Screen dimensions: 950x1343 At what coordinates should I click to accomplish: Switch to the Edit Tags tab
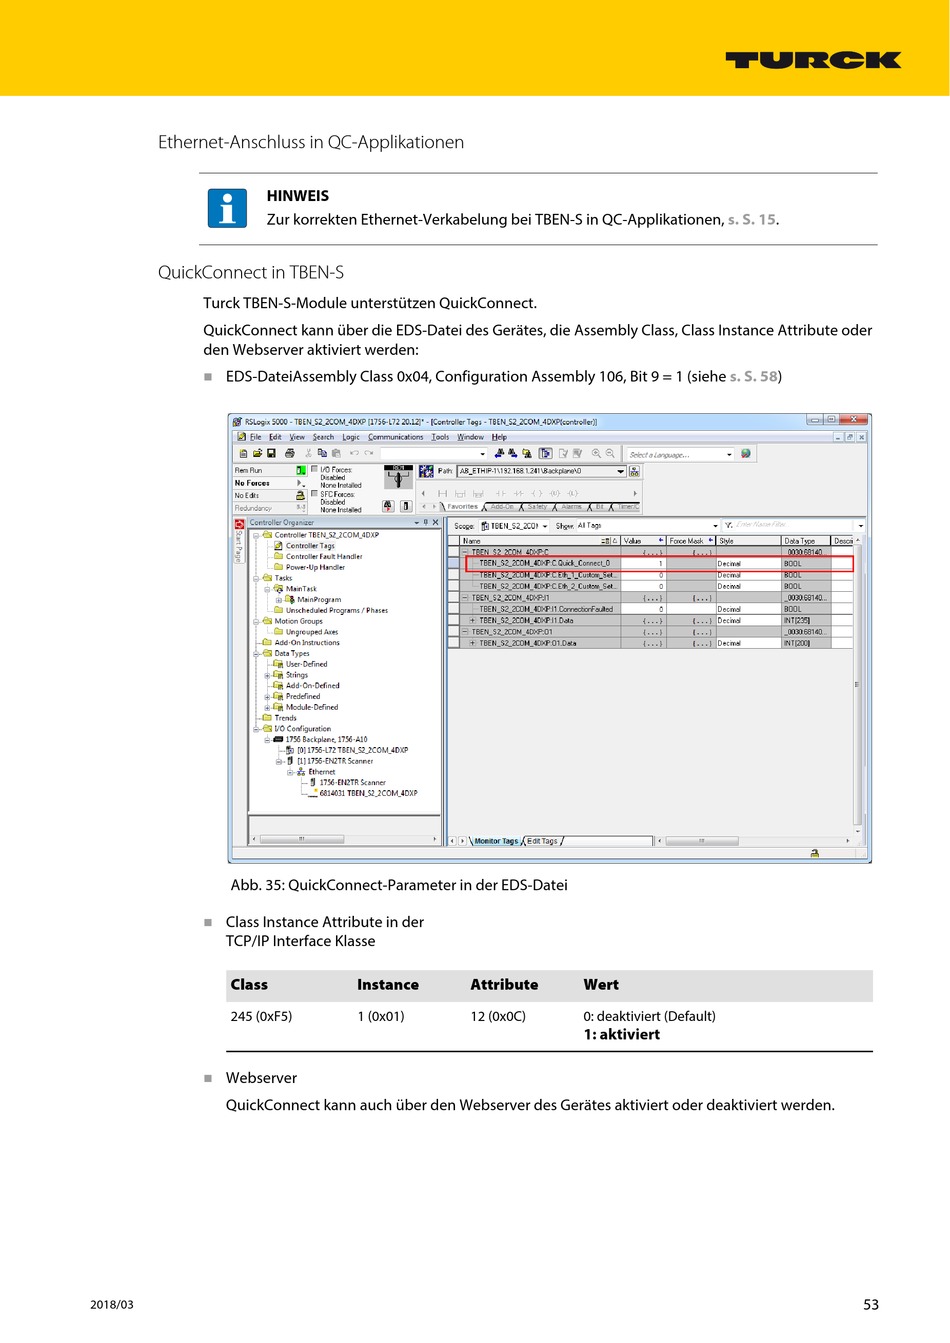tap(542, 841)
